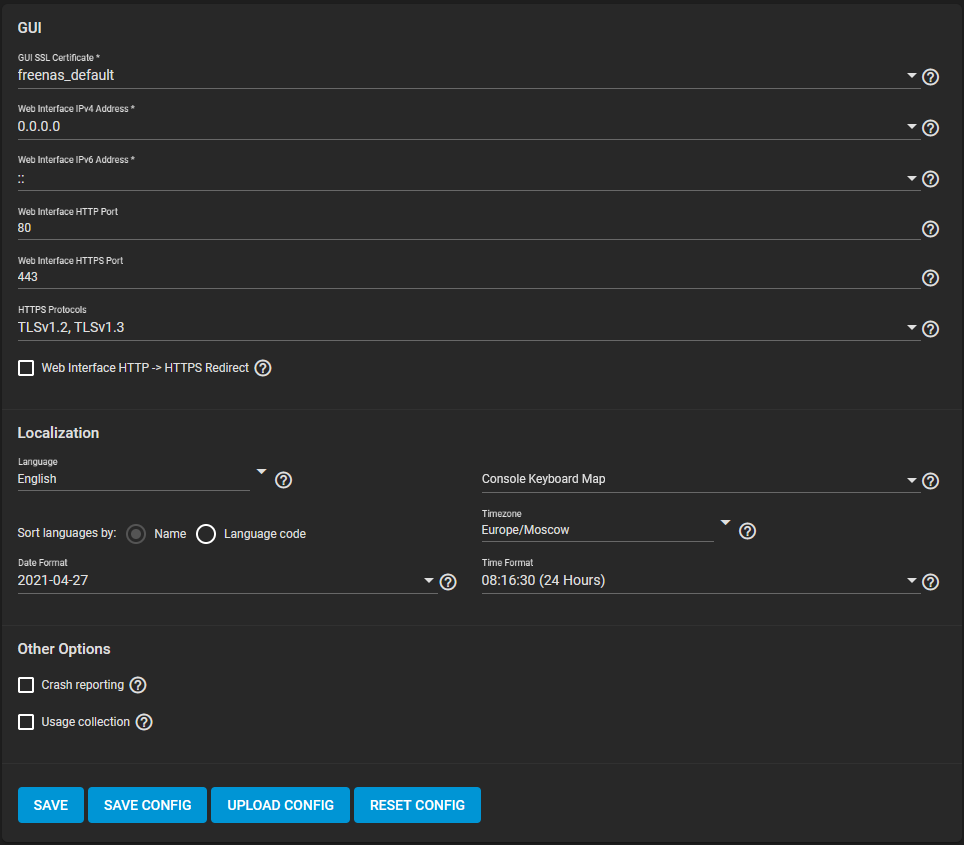Viewport: 964px width, 845px height.
Task: Click the '2021-04-27' date format value
Action: coord(53,581)
